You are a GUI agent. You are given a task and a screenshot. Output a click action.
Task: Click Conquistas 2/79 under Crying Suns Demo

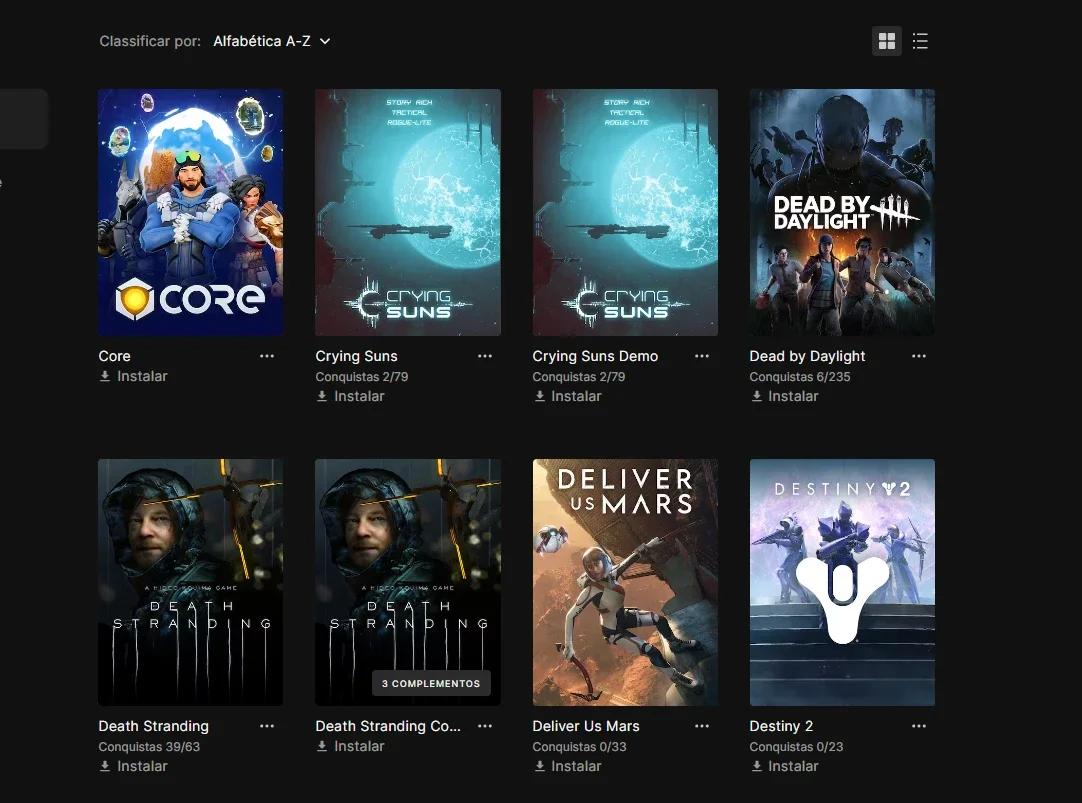[x=579, y=377]
